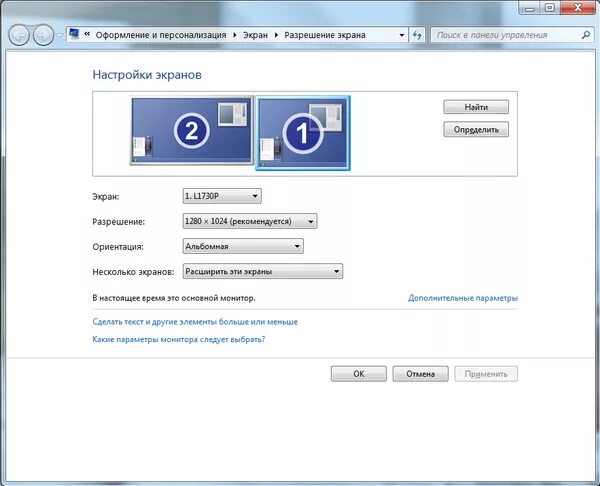Viewport: 600px width, 486px height.
Task: Click the 'Найти' button
Action: click(x=476, y=107)
